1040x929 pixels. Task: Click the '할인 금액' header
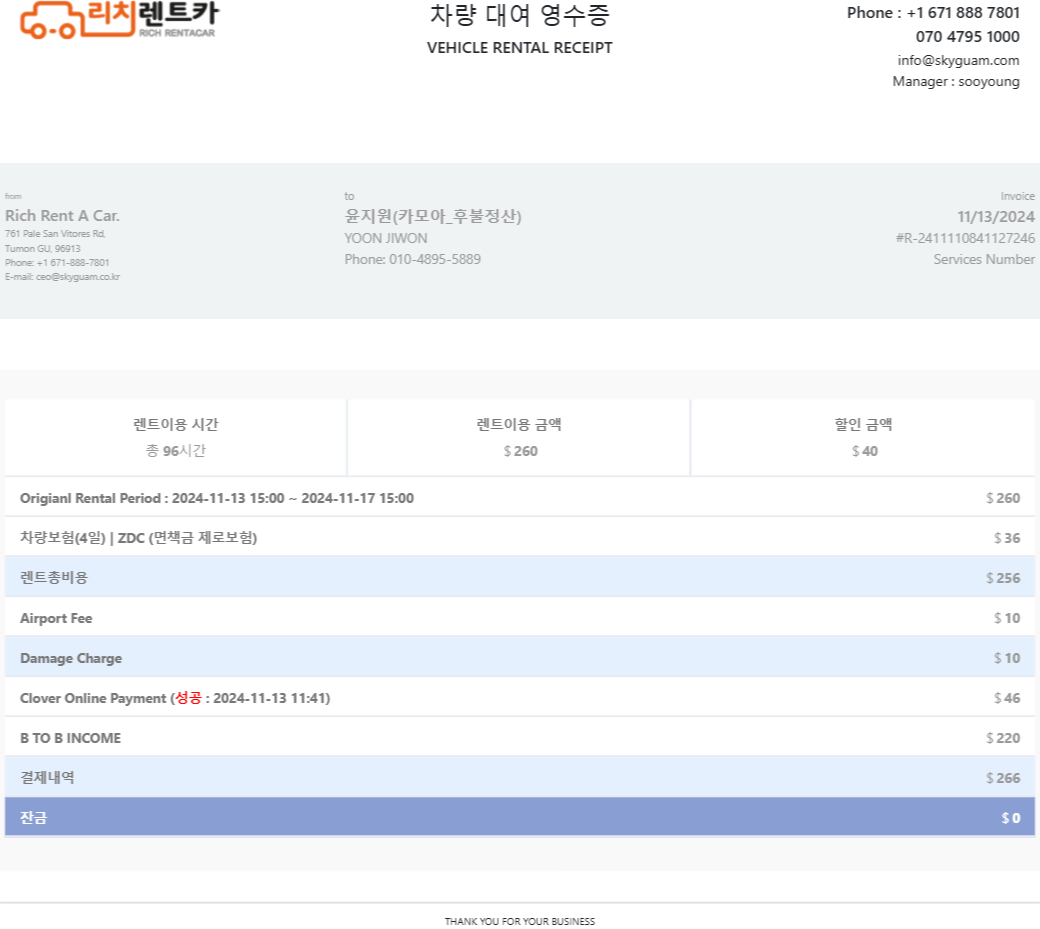pyautogui.click(x=864, y=424)
